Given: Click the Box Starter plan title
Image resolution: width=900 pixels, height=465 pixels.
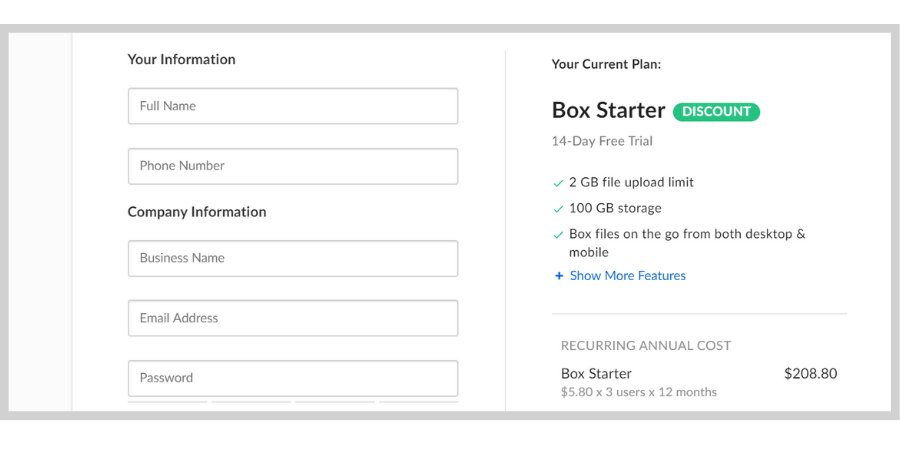Looking at the screenshot, I should pyautogui.click(x=608, y=110).
